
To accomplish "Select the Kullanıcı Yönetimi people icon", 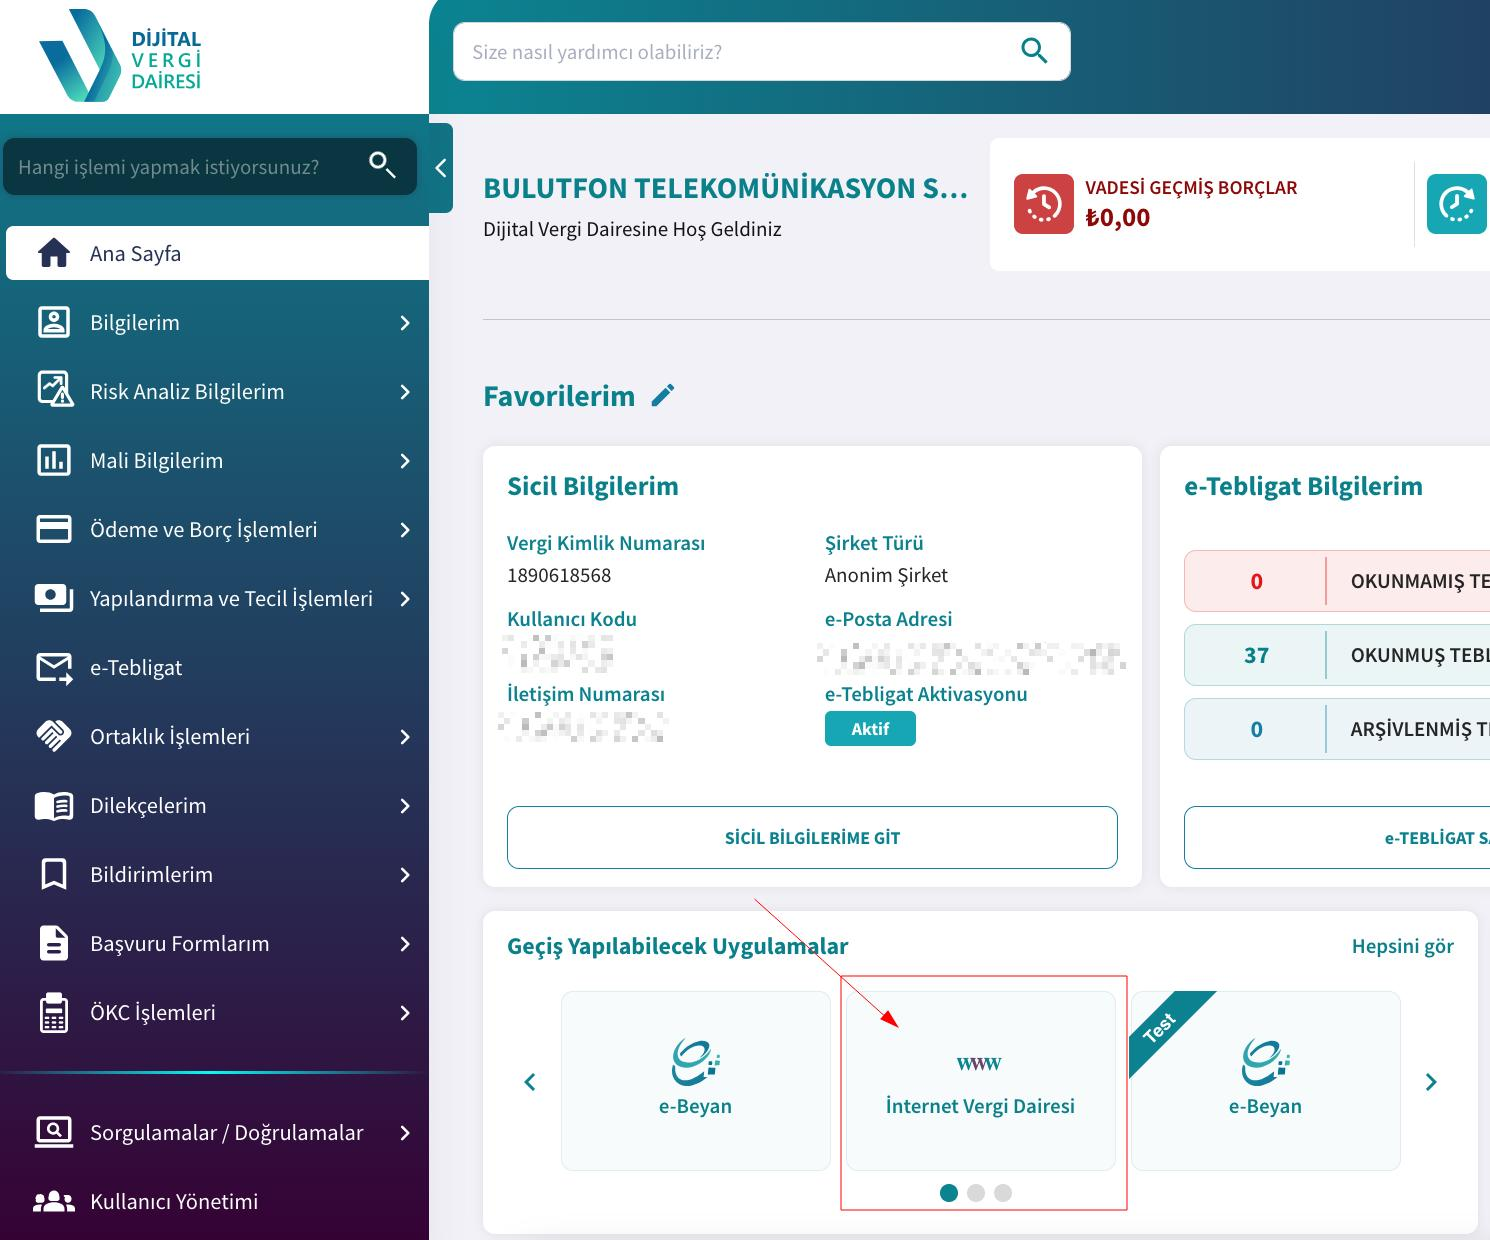I will point(54,1202).
